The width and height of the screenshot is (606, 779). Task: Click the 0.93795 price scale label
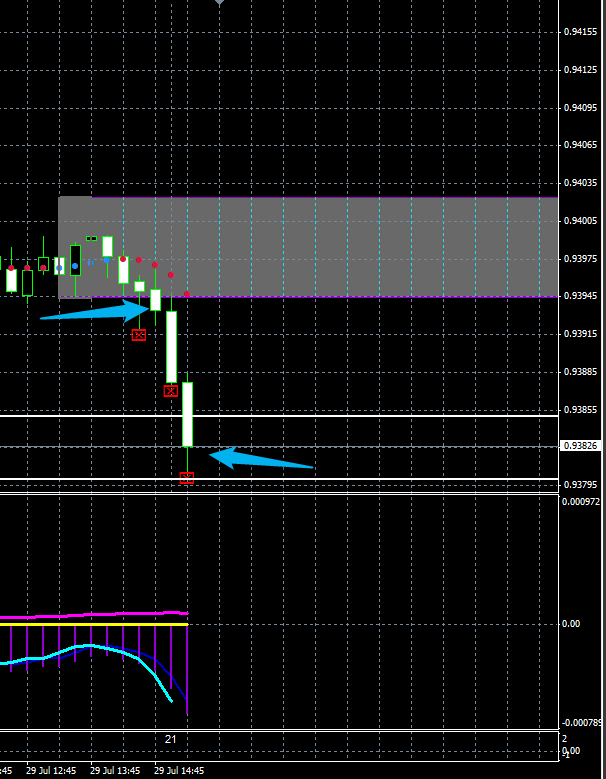click(580, 484)
